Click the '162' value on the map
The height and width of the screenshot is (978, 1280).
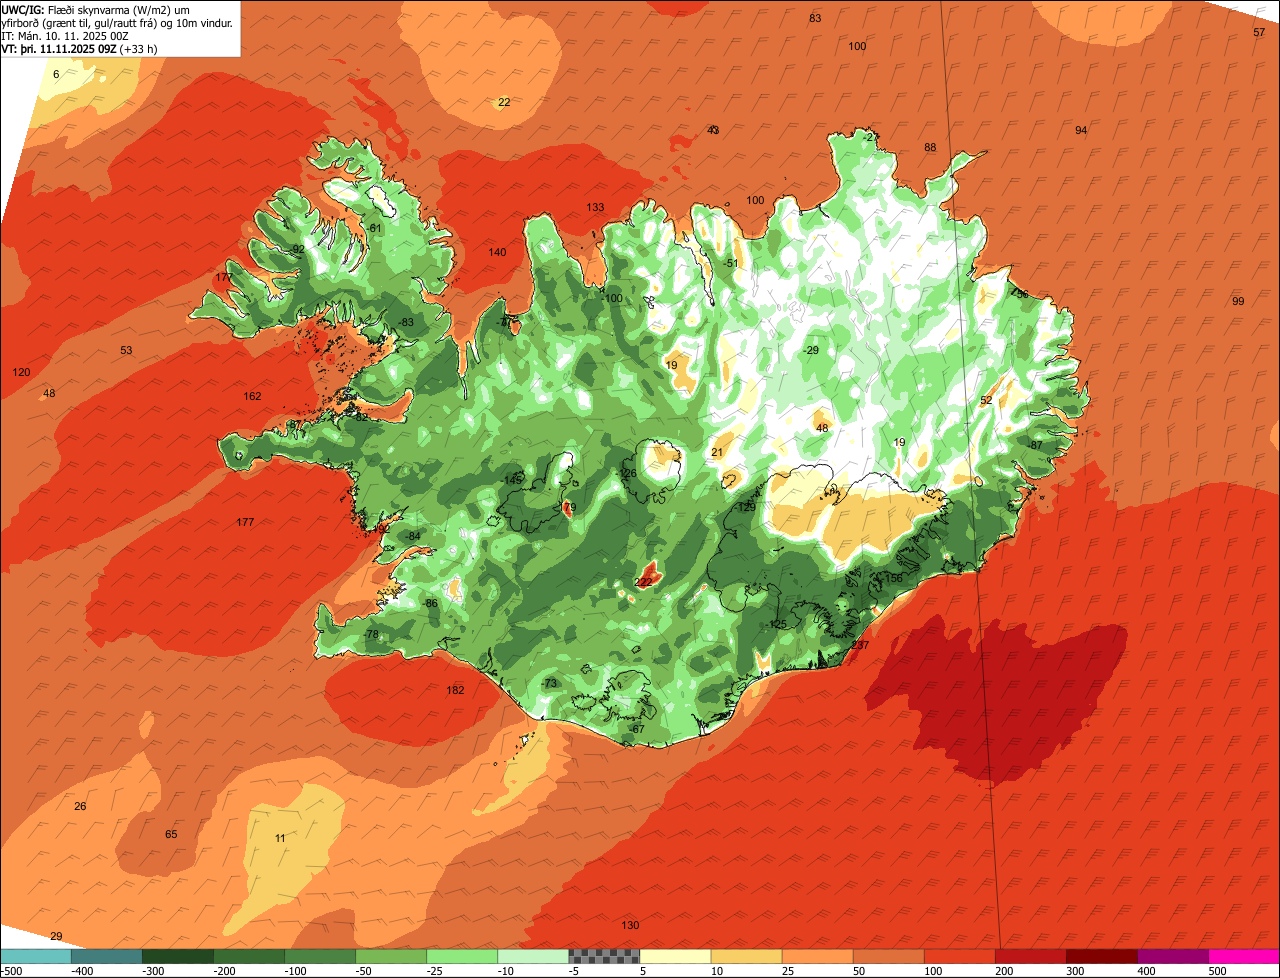click(x=252, y=396)
